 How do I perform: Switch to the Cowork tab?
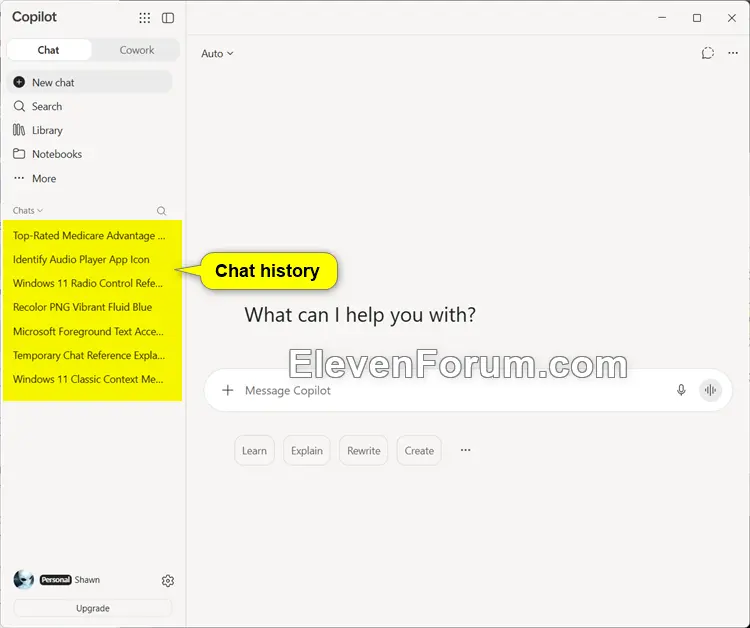[x=136, y=50]
